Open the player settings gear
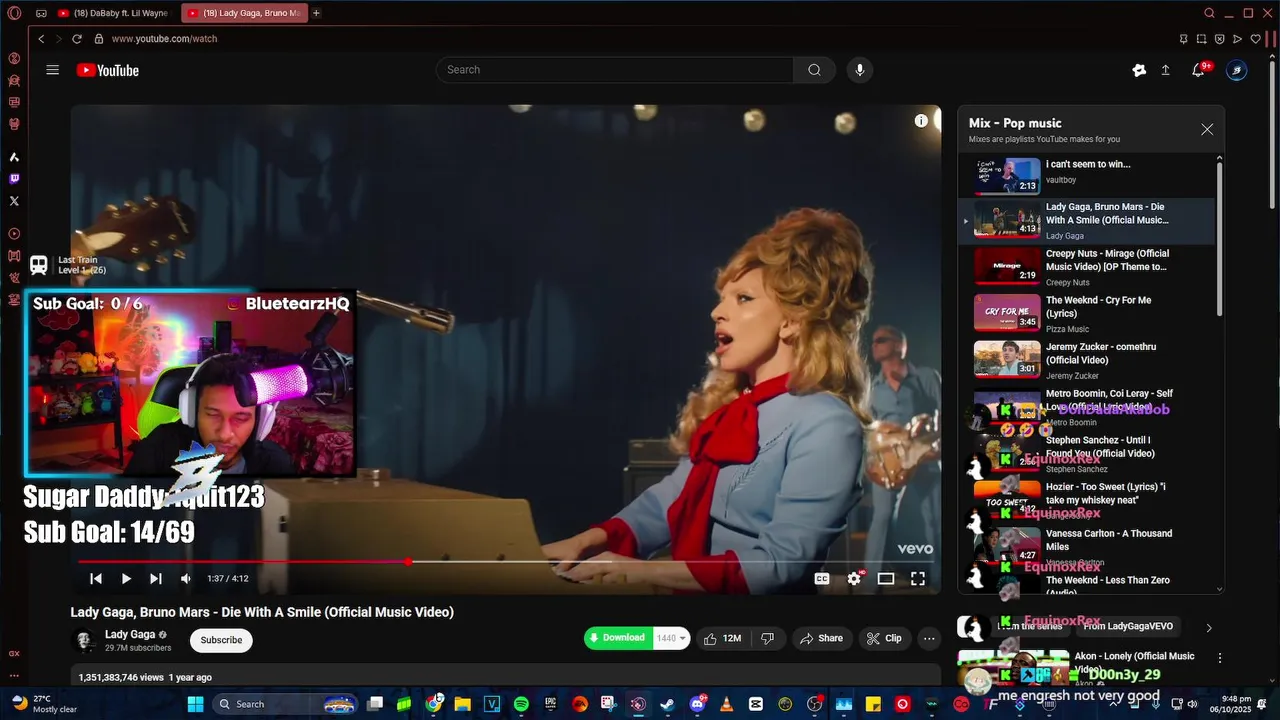The image size is (1280, 720). 854,578
